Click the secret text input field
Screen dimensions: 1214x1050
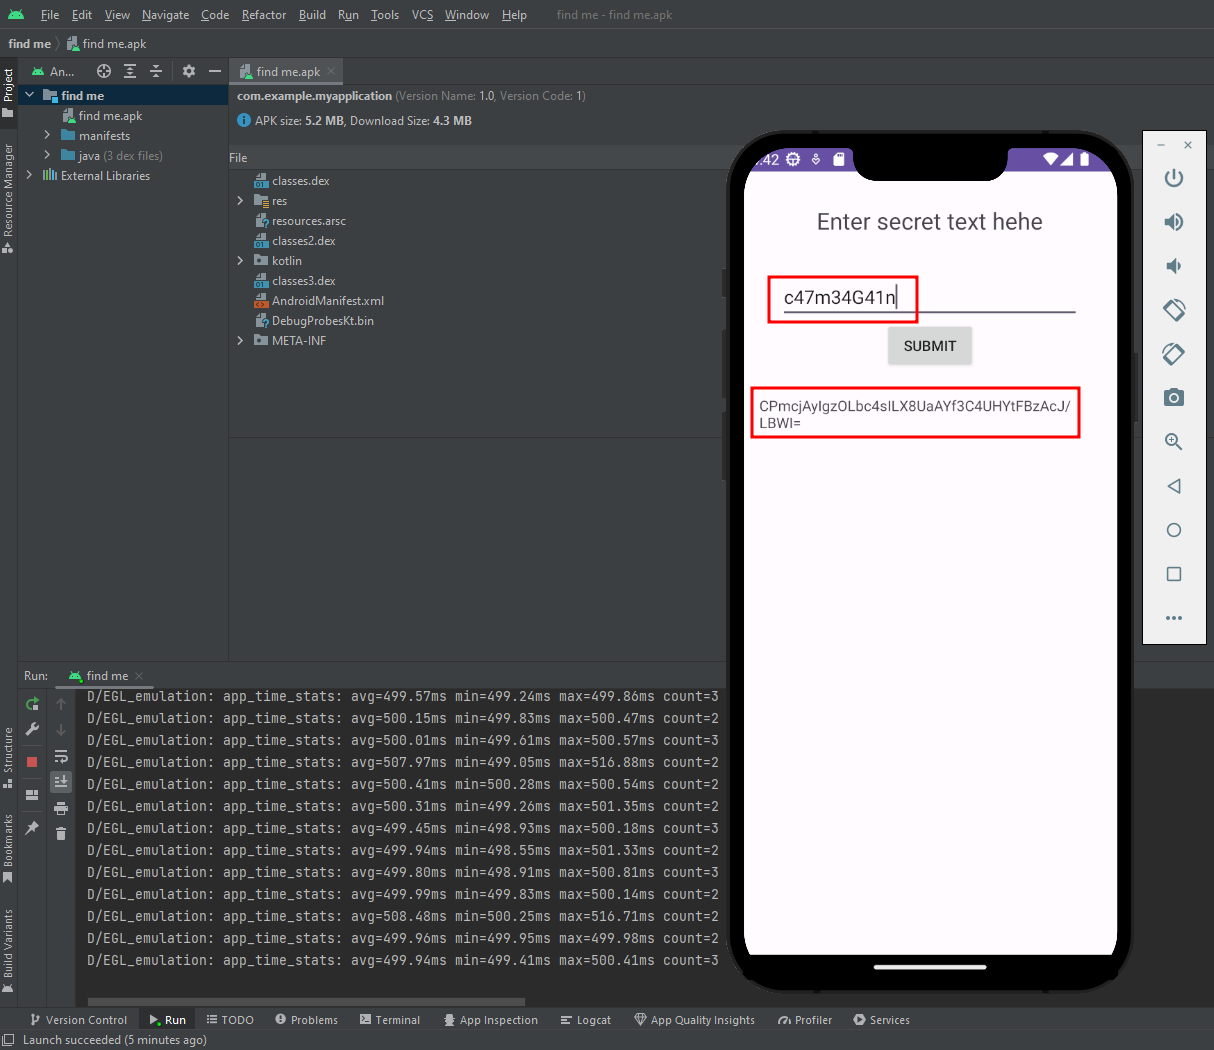929,297
